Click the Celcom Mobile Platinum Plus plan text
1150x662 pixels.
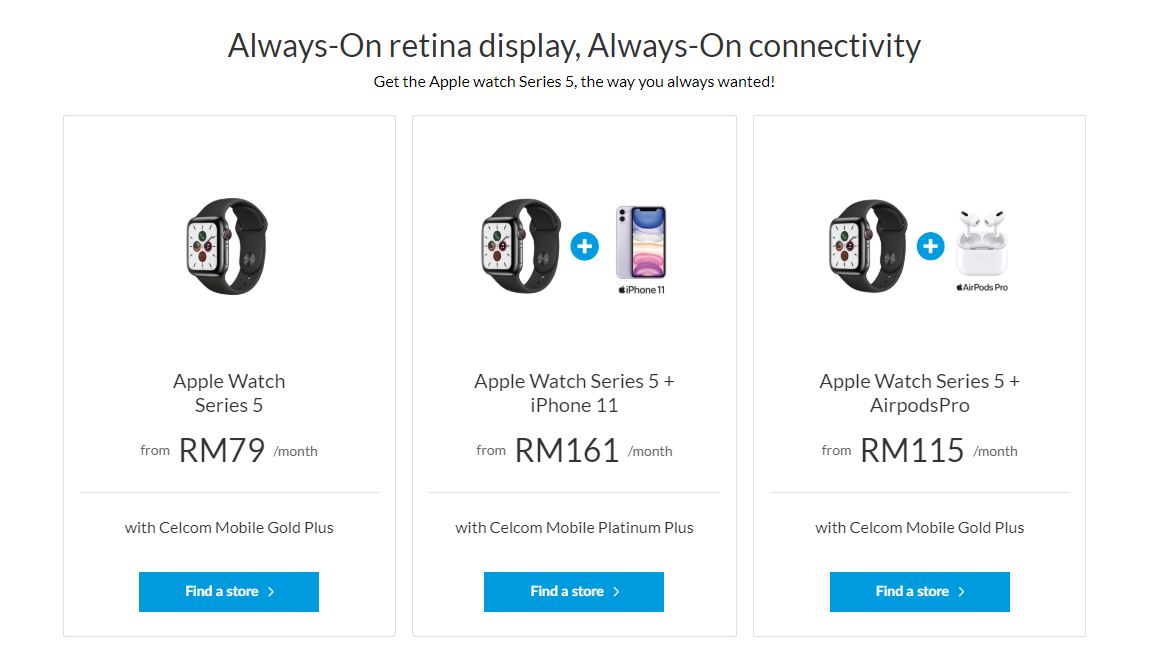tap(574, 528)
